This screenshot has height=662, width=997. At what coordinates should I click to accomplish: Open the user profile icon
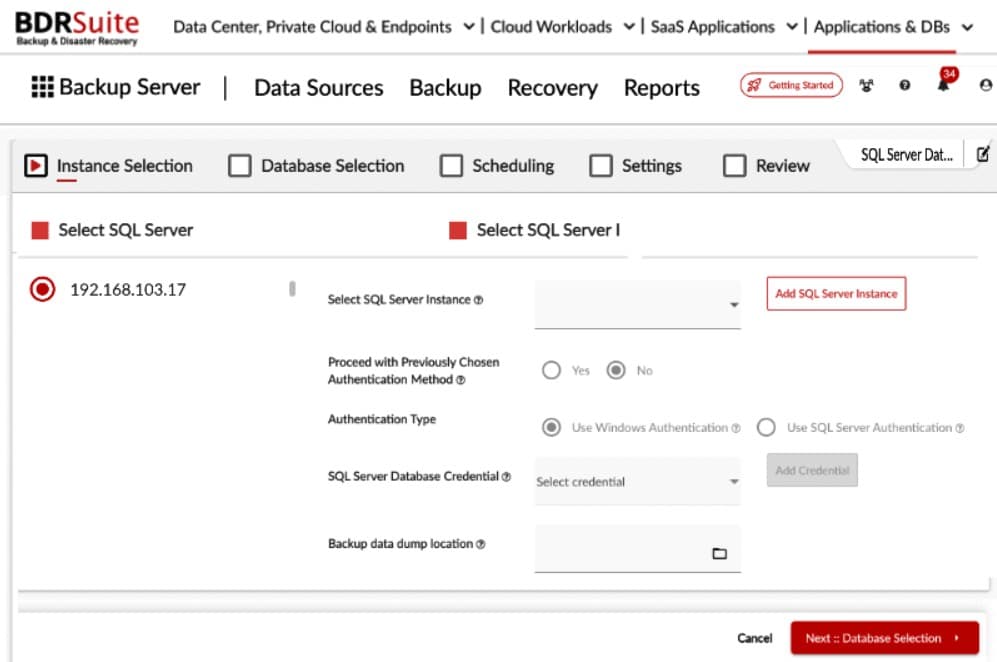point(985,86)
